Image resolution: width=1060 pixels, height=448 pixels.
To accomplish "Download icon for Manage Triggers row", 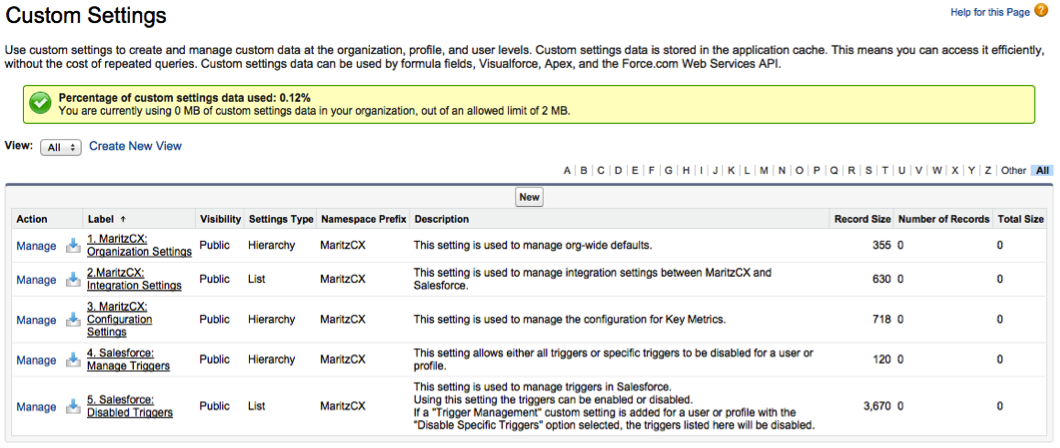I will [x=72, y=360].
